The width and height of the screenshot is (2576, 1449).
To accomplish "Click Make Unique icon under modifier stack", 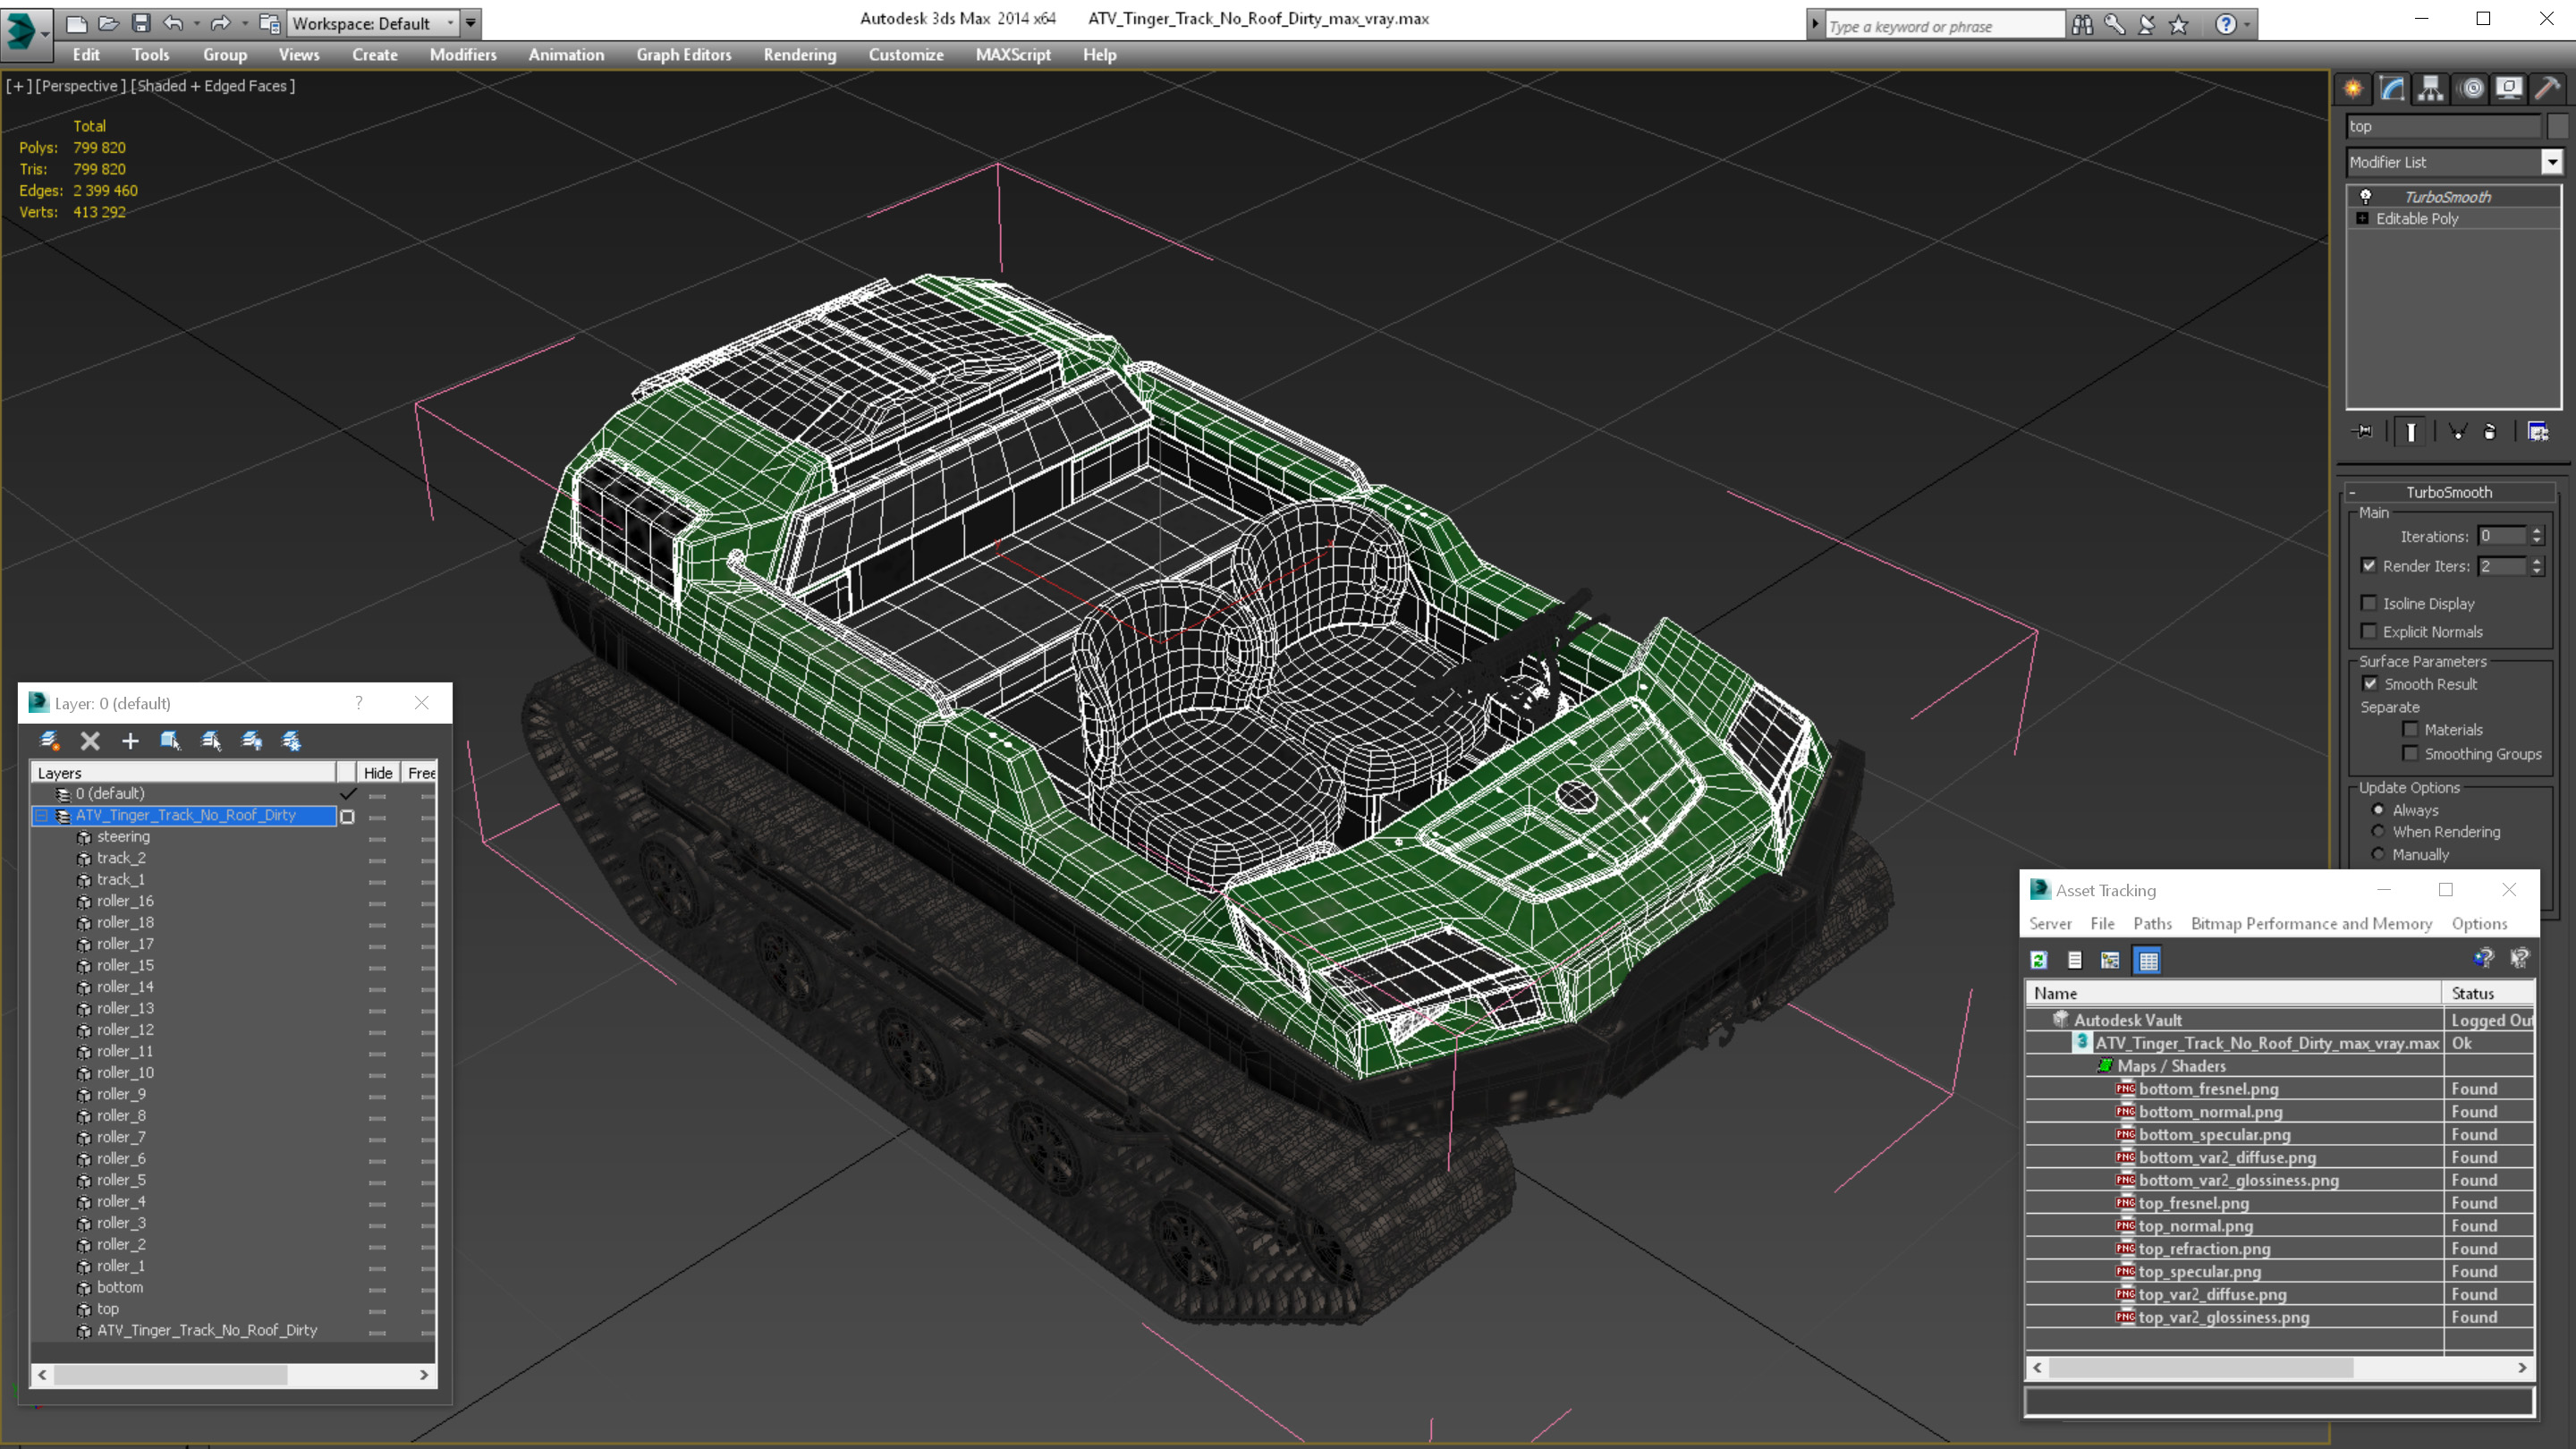I will click(2457, 431).
